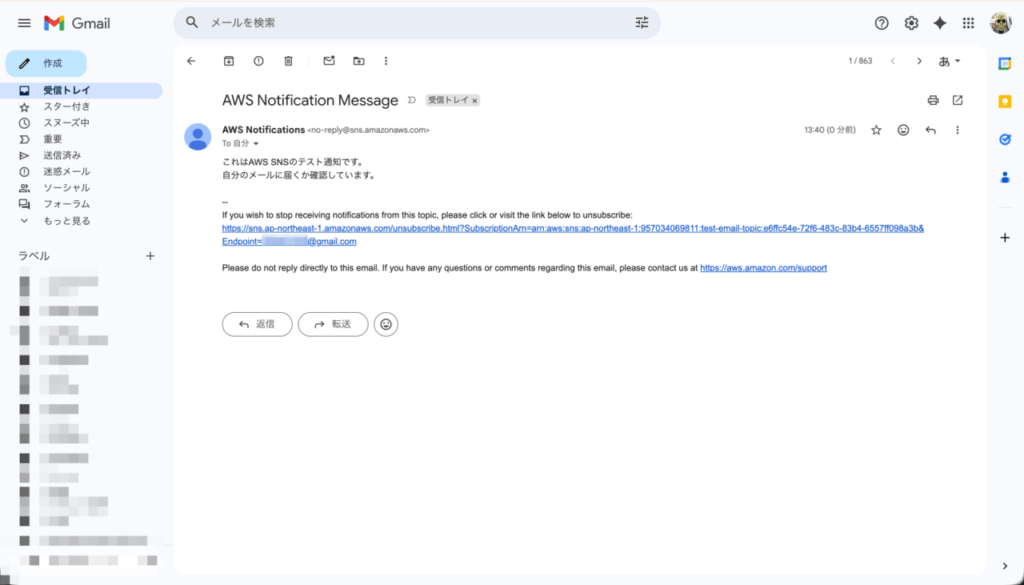Screen dimensions: 1024x585
Task: Star the AWS Notification Message
Action: pyautogui.click(x=876, y=130)
